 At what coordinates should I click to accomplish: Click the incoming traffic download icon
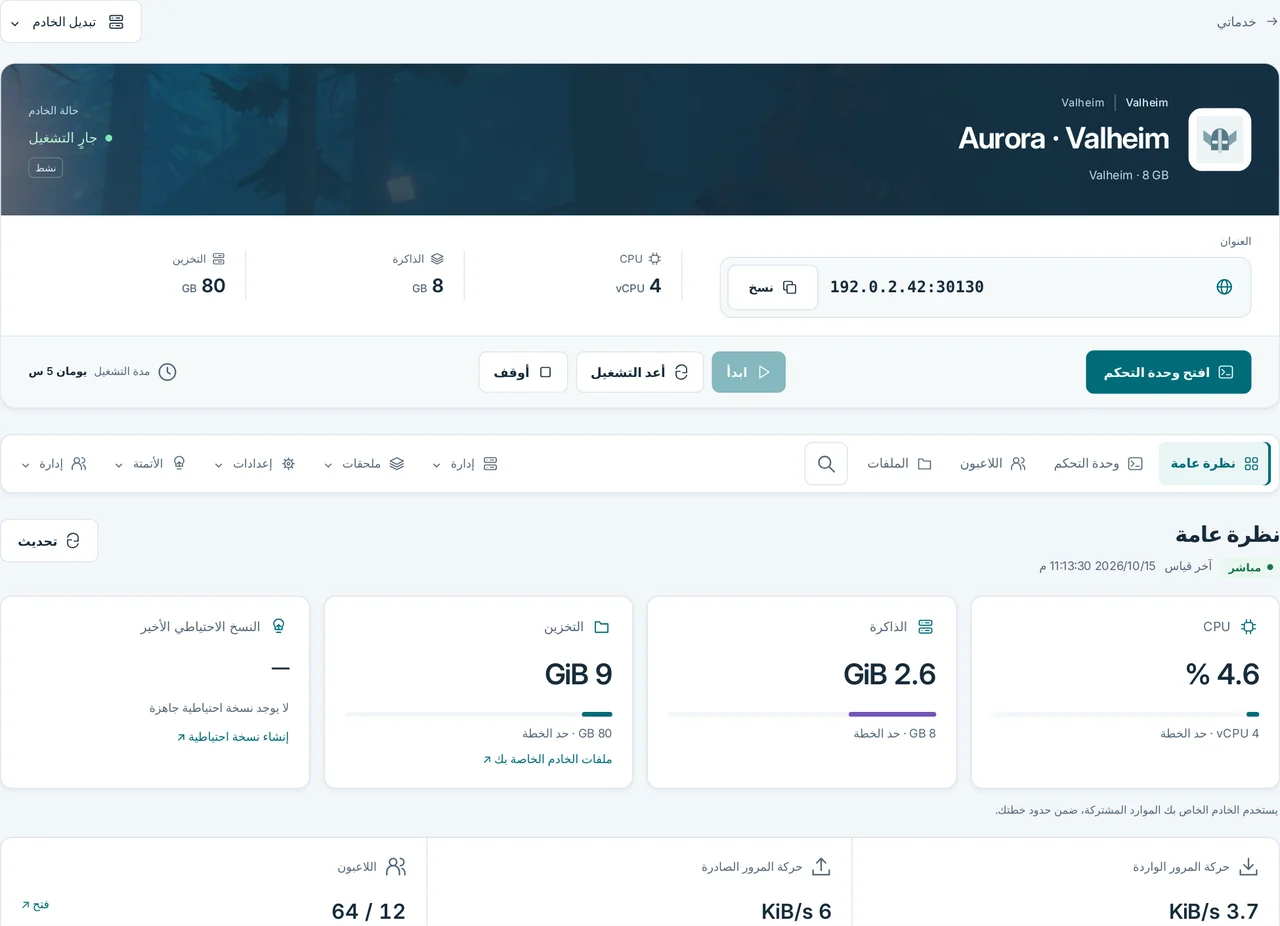(x=1248, y=867)
